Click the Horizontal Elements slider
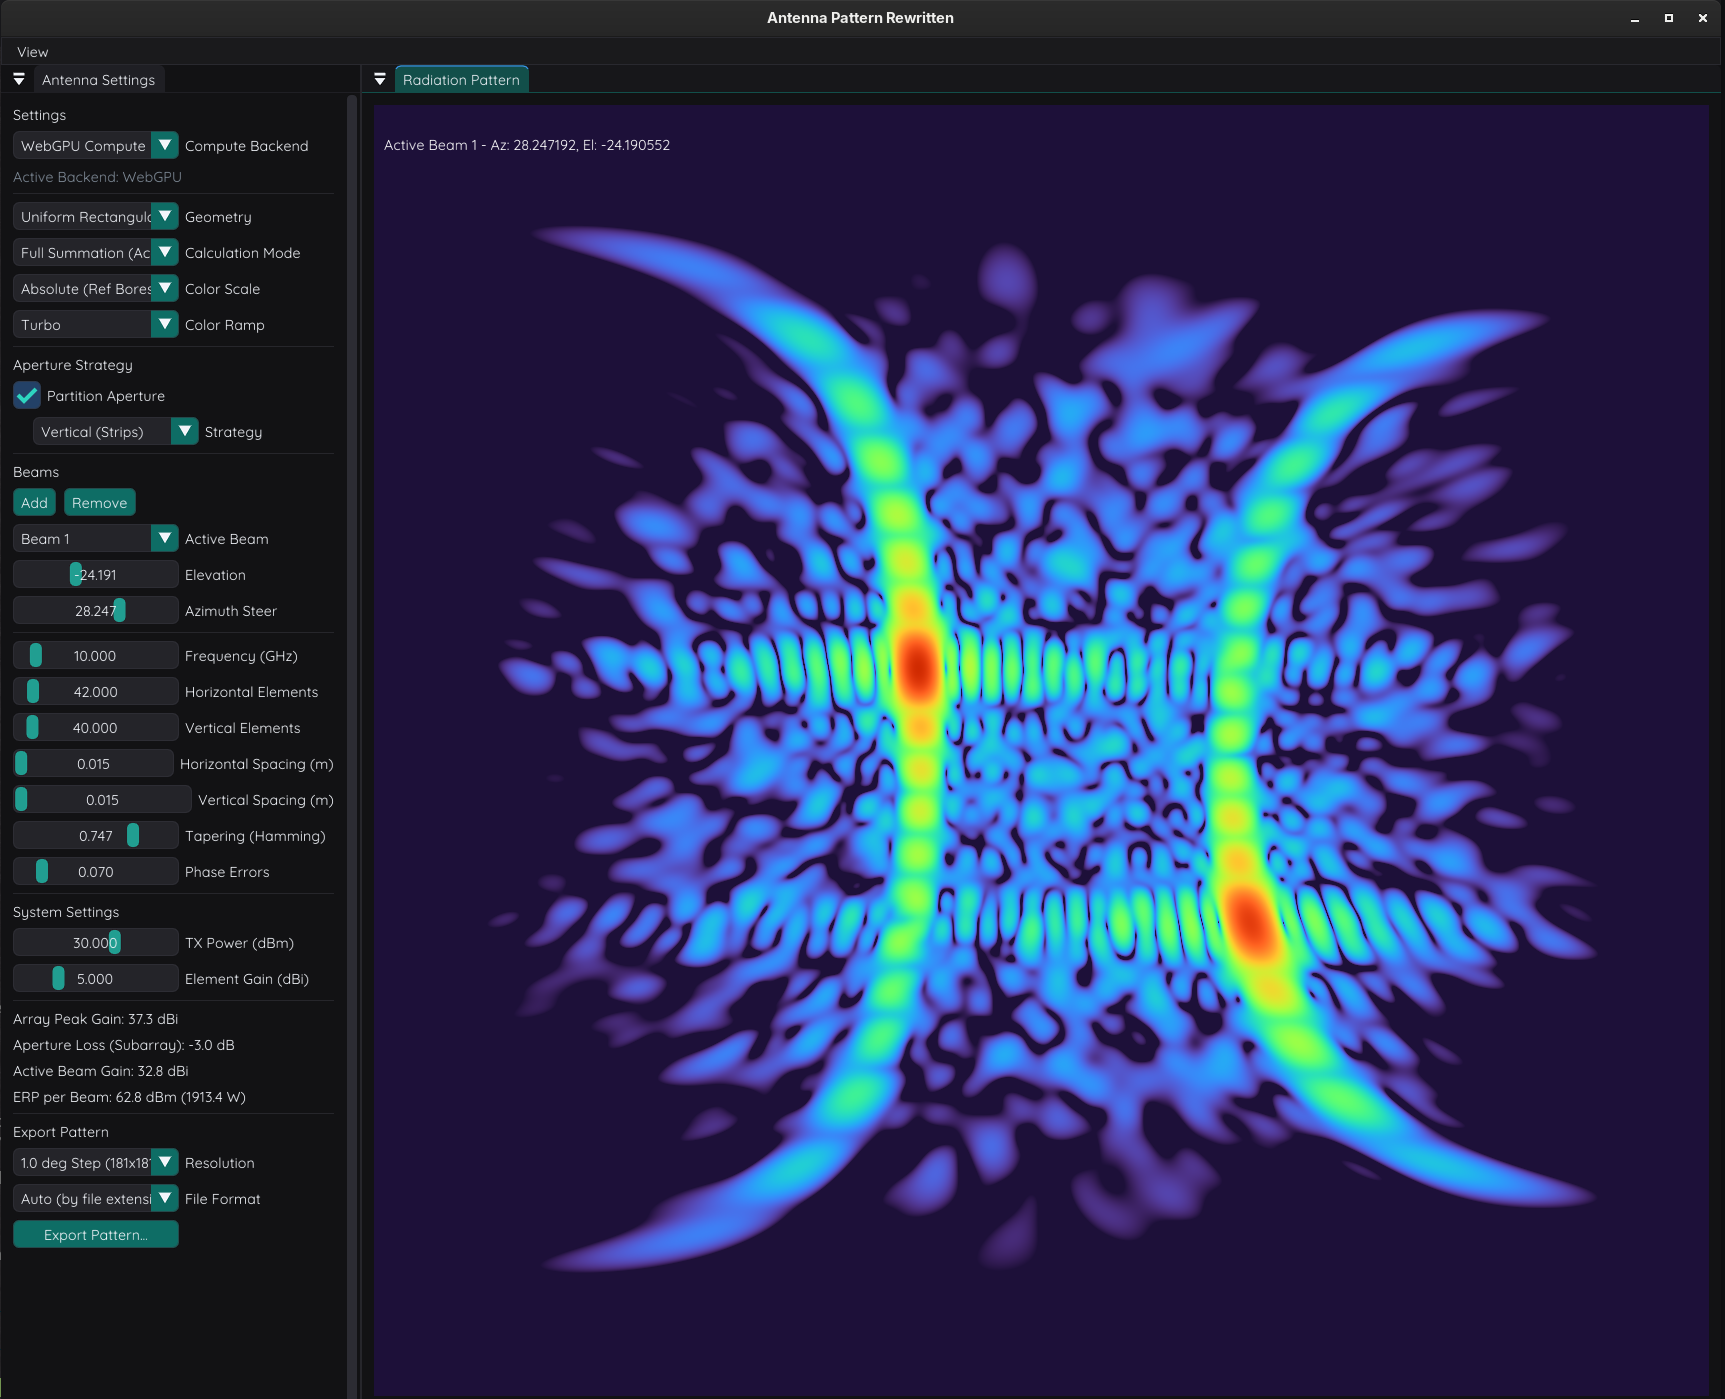This screenshot has width=1725, height=1399. pos(95,691)
